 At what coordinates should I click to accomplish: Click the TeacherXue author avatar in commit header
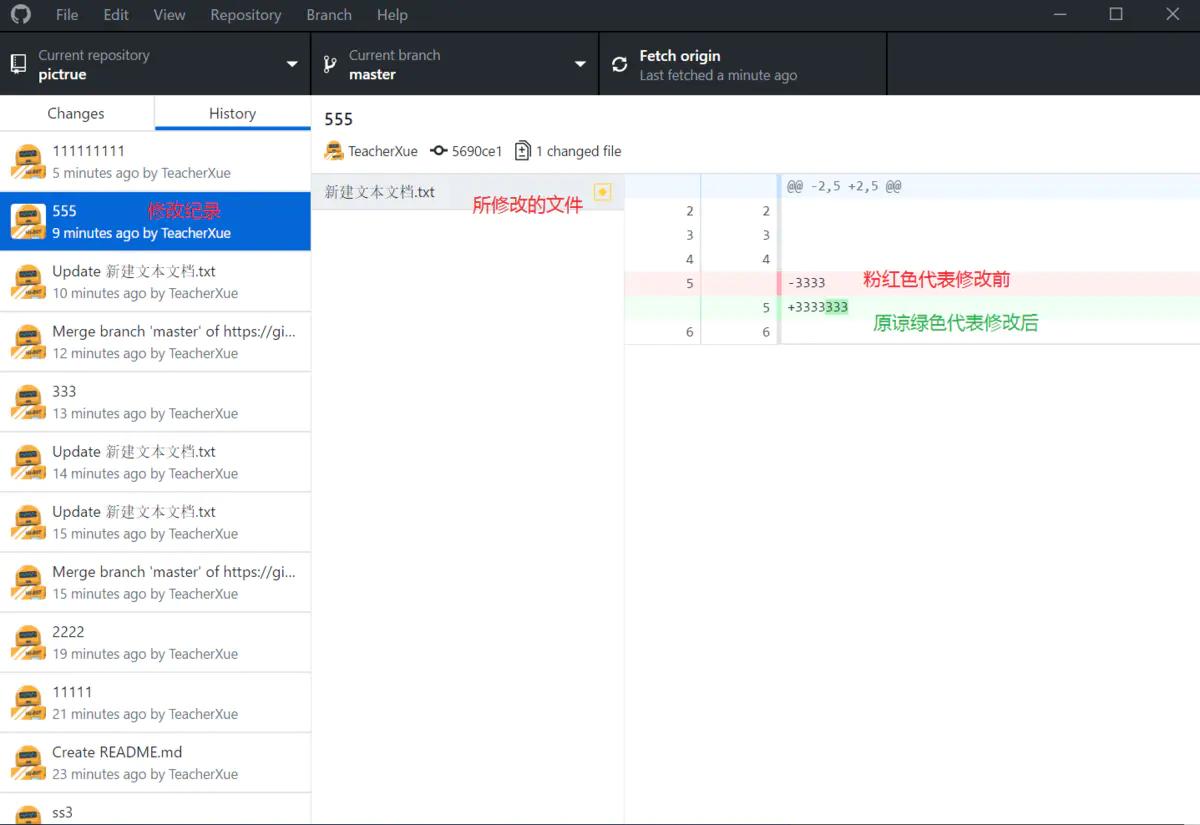334,151
